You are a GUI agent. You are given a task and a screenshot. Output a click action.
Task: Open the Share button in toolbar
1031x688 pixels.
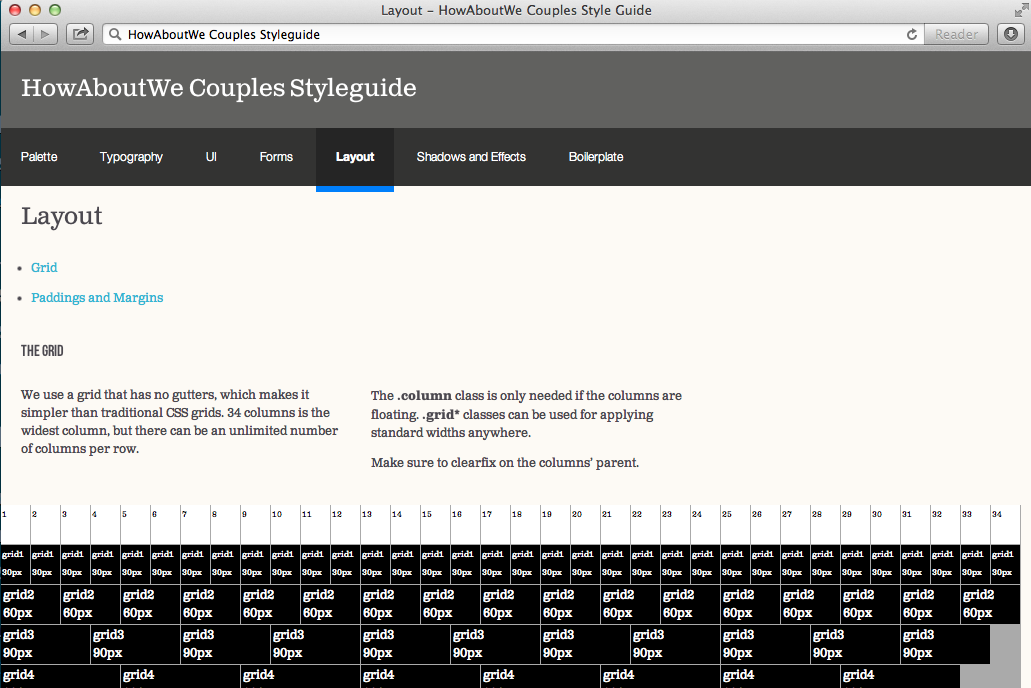80,34
